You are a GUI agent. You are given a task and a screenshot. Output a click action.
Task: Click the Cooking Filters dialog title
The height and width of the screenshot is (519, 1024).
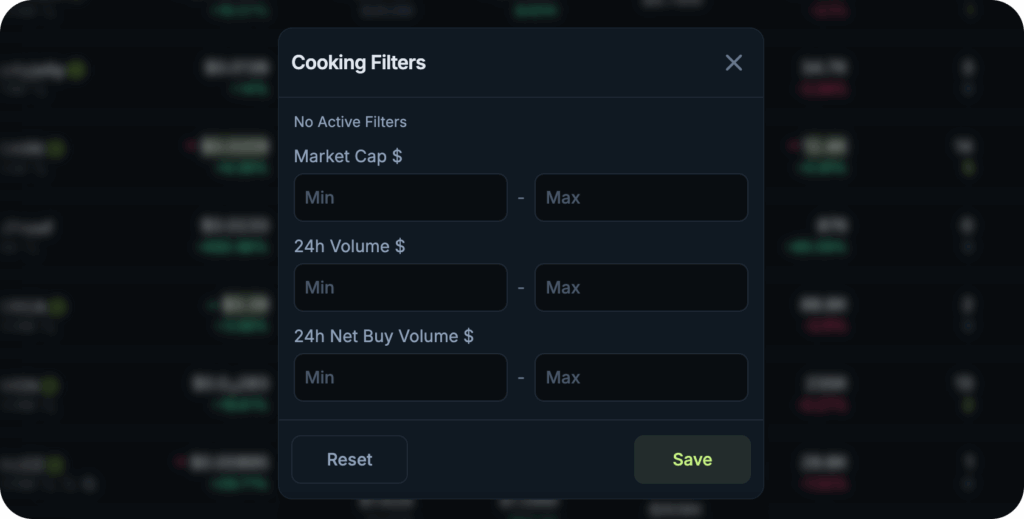point(359,63)
